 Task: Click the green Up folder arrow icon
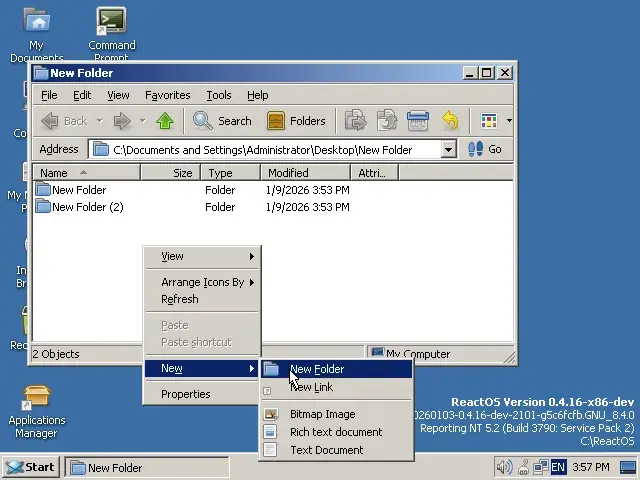click(166, 121)
